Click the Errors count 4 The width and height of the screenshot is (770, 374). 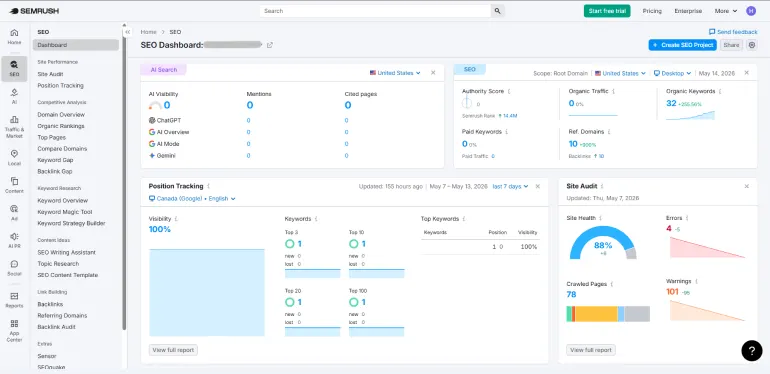point(669,228)
